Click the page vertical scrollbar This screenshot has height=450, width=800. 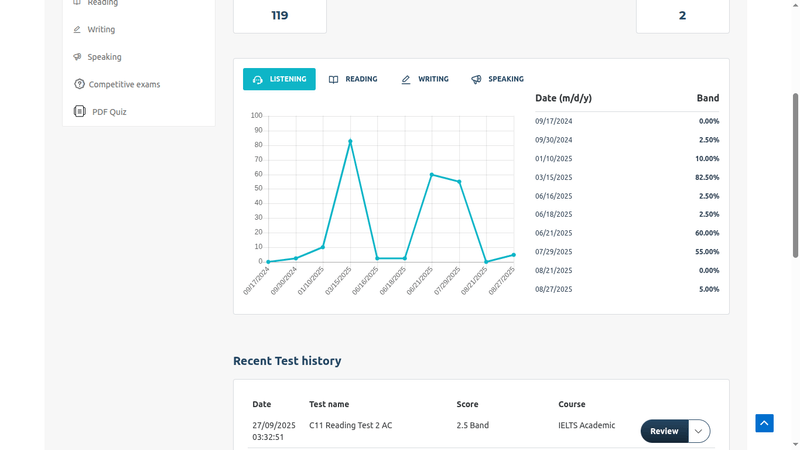795,175
